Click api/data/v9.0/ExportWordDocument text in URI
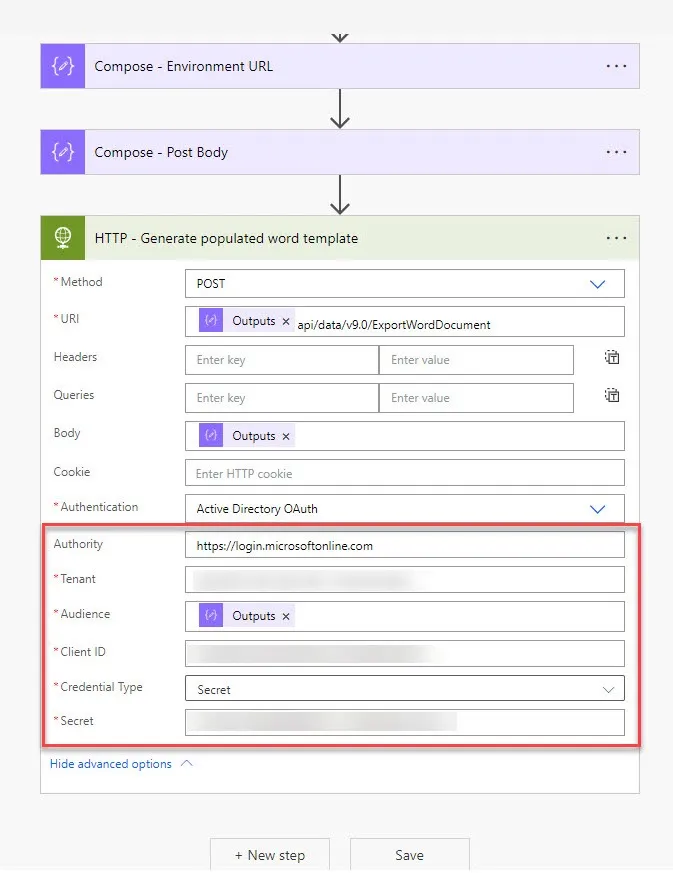The width and height of the screenshot is (673, 873). tap(394, 325)
